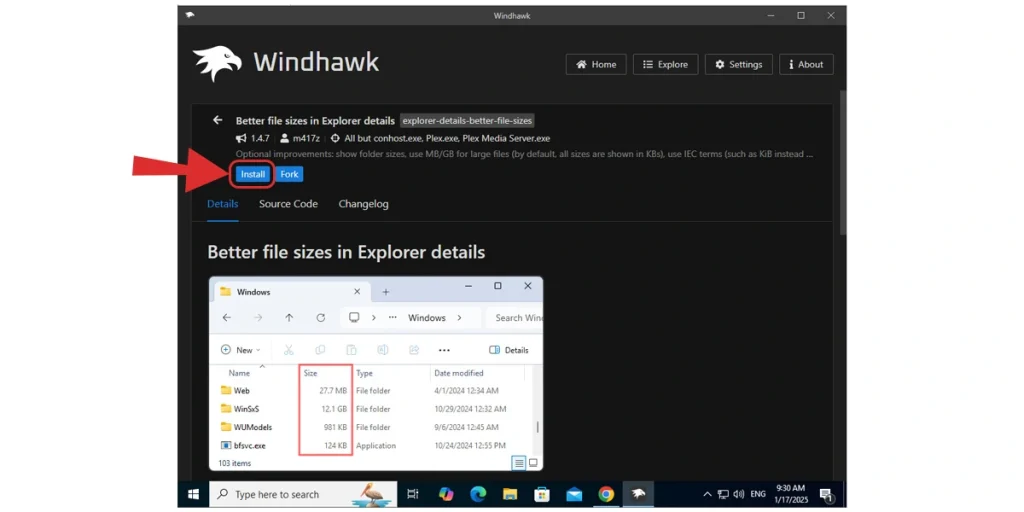Open the Home page
This screenshot has width=1024, height=512.
(596, 65)
